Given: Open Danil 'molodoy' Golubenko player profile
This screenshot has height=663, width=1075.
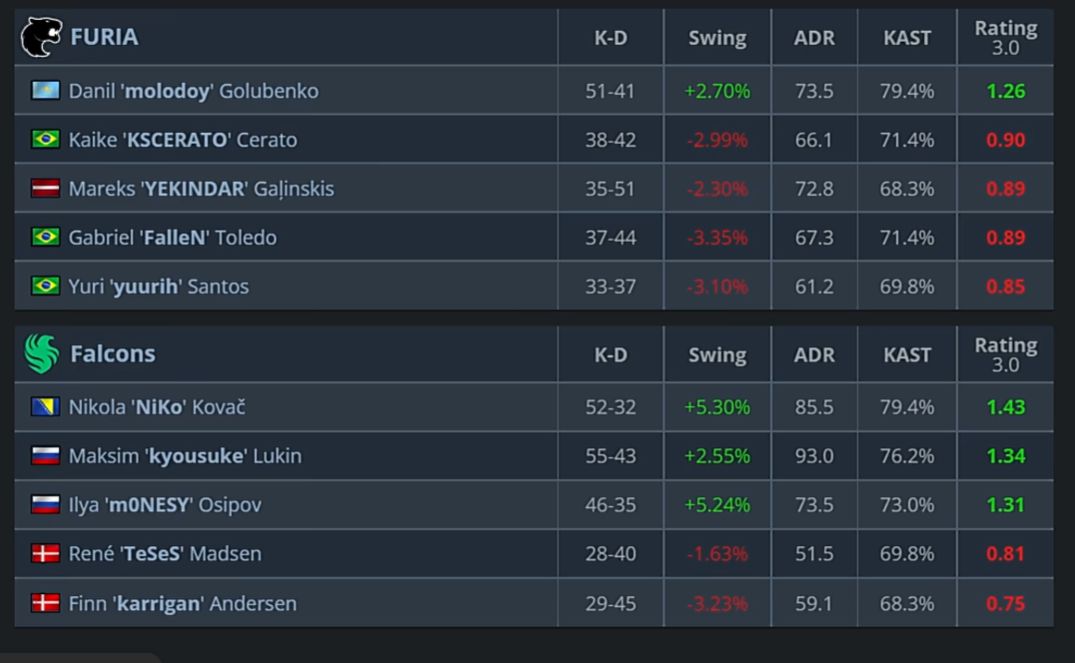Looking at the screenshot, I should pyautogui.click(x=193, y=91).
